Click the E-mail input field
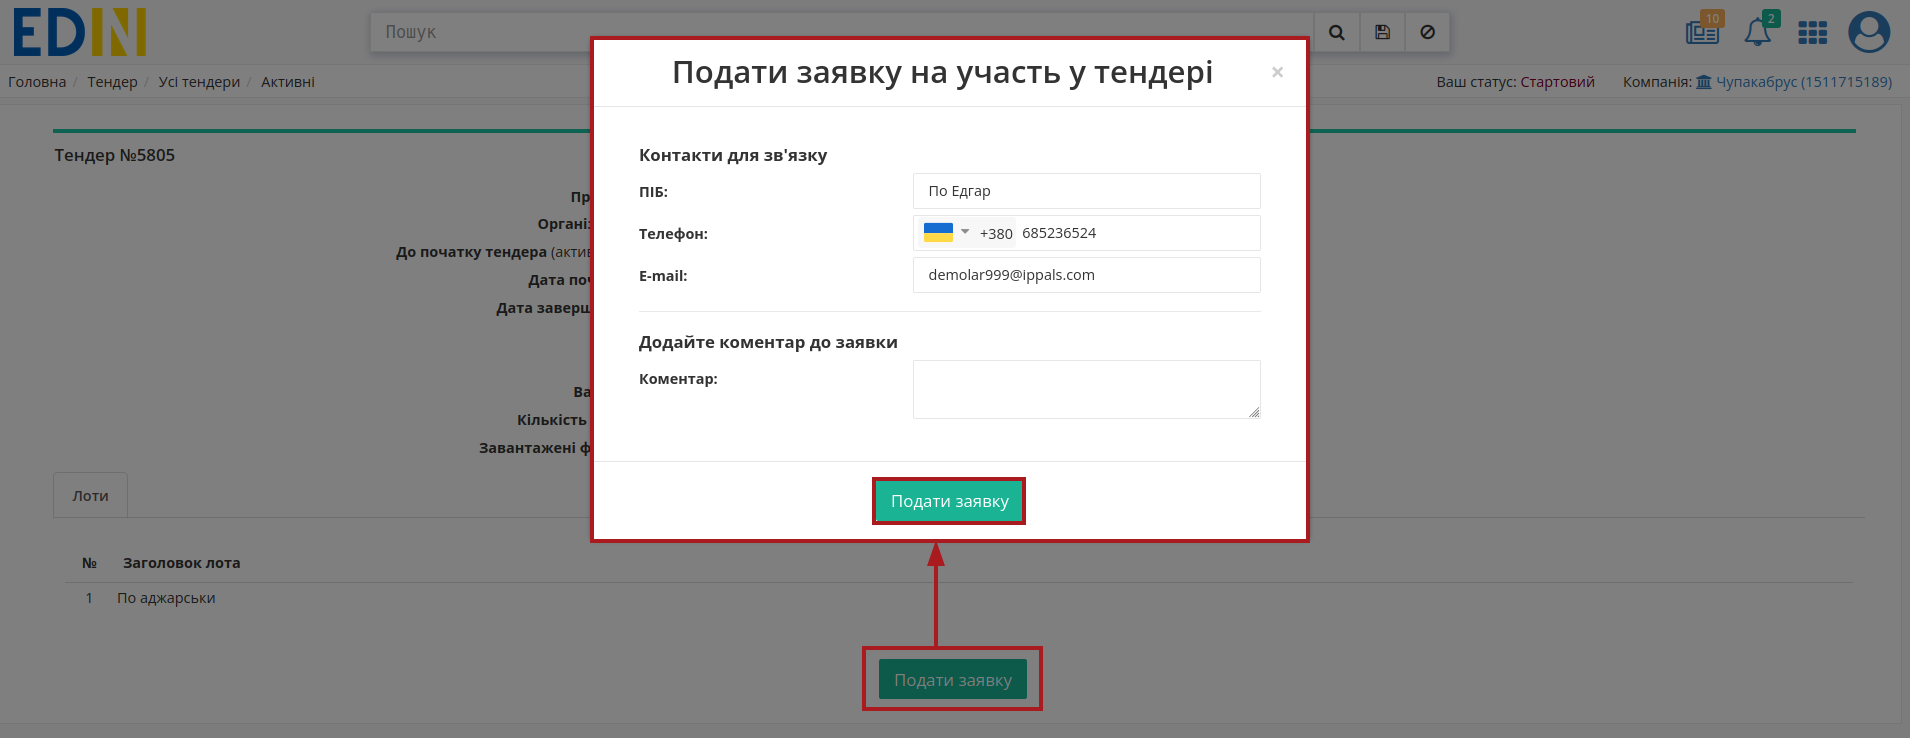 [x=1086, y=275]
